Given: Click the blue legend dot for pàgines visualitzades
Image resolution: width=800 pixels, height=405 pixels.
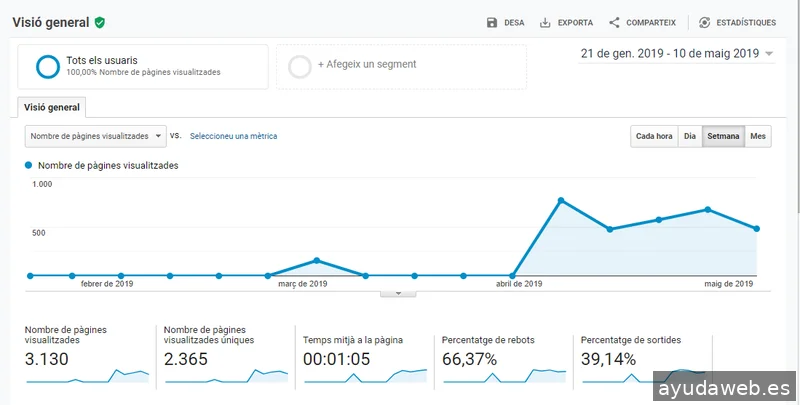Looking at the screenshot, I should point(29,165).
